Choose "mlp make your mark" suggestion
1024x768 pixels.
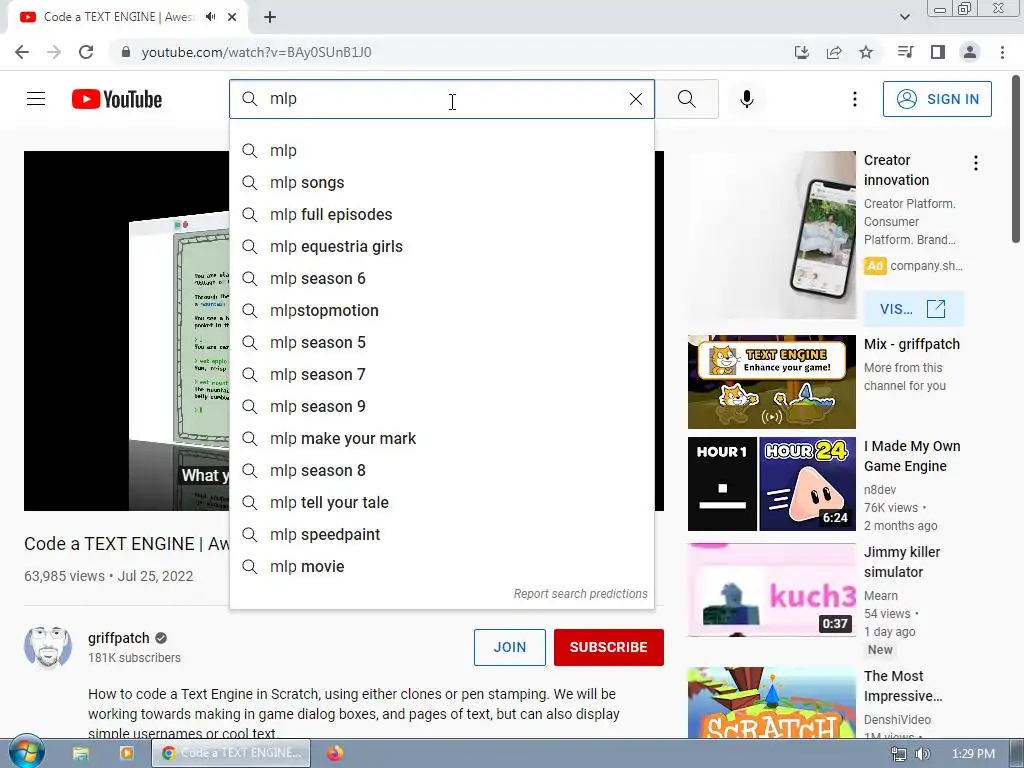441,439
